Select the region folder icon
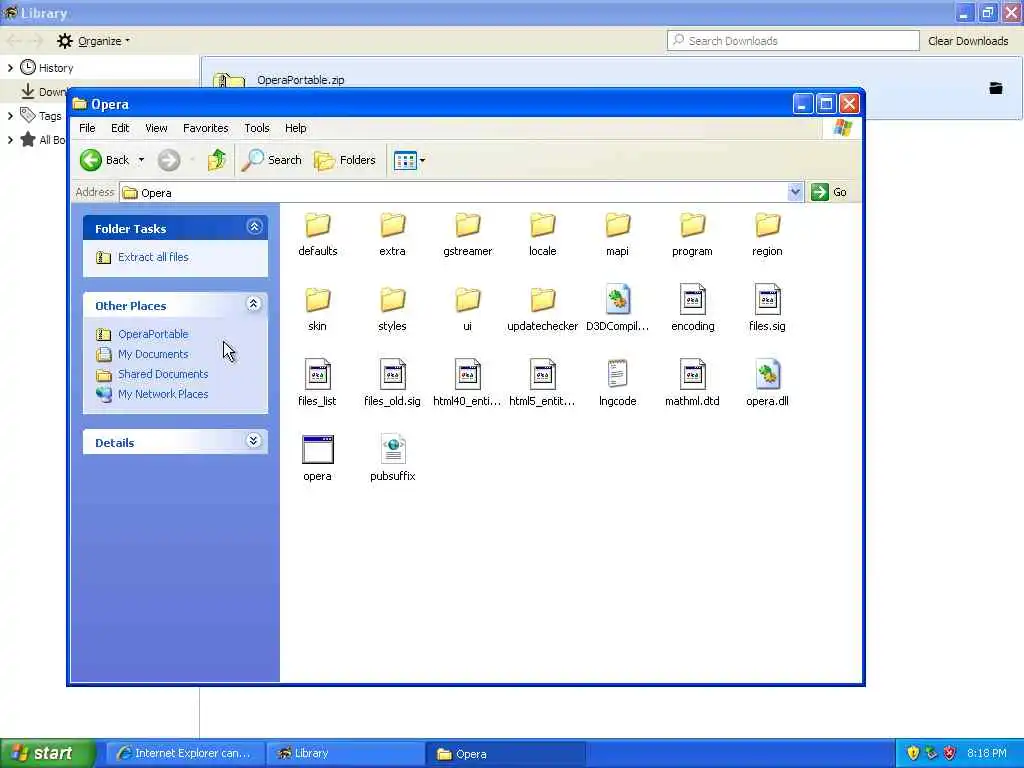Viewport: 1024px width, 768px height. click(x=767, y=226)
